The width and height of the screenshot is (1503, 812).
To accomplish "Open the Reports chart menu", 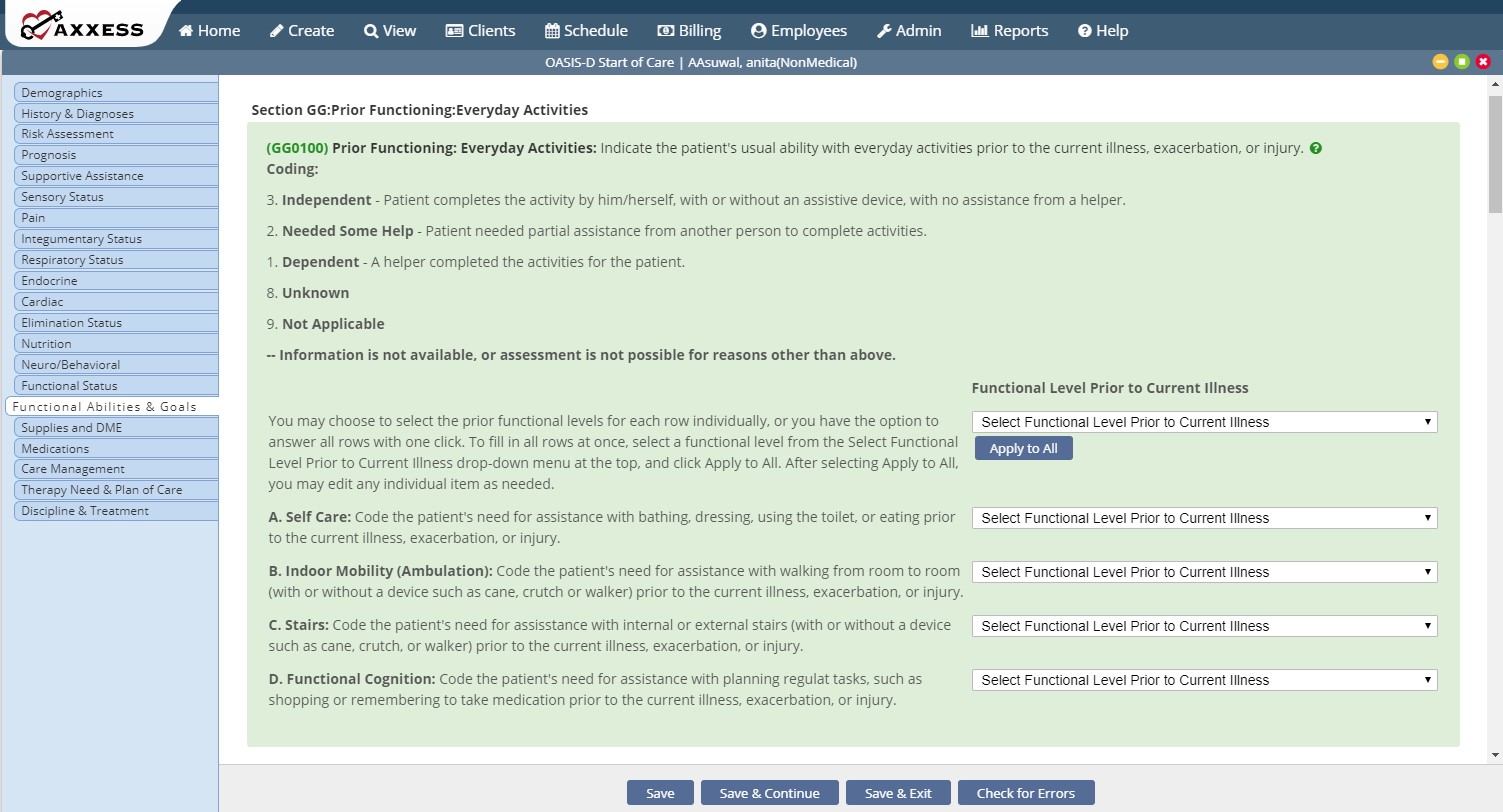I will tap(1009, 31).
